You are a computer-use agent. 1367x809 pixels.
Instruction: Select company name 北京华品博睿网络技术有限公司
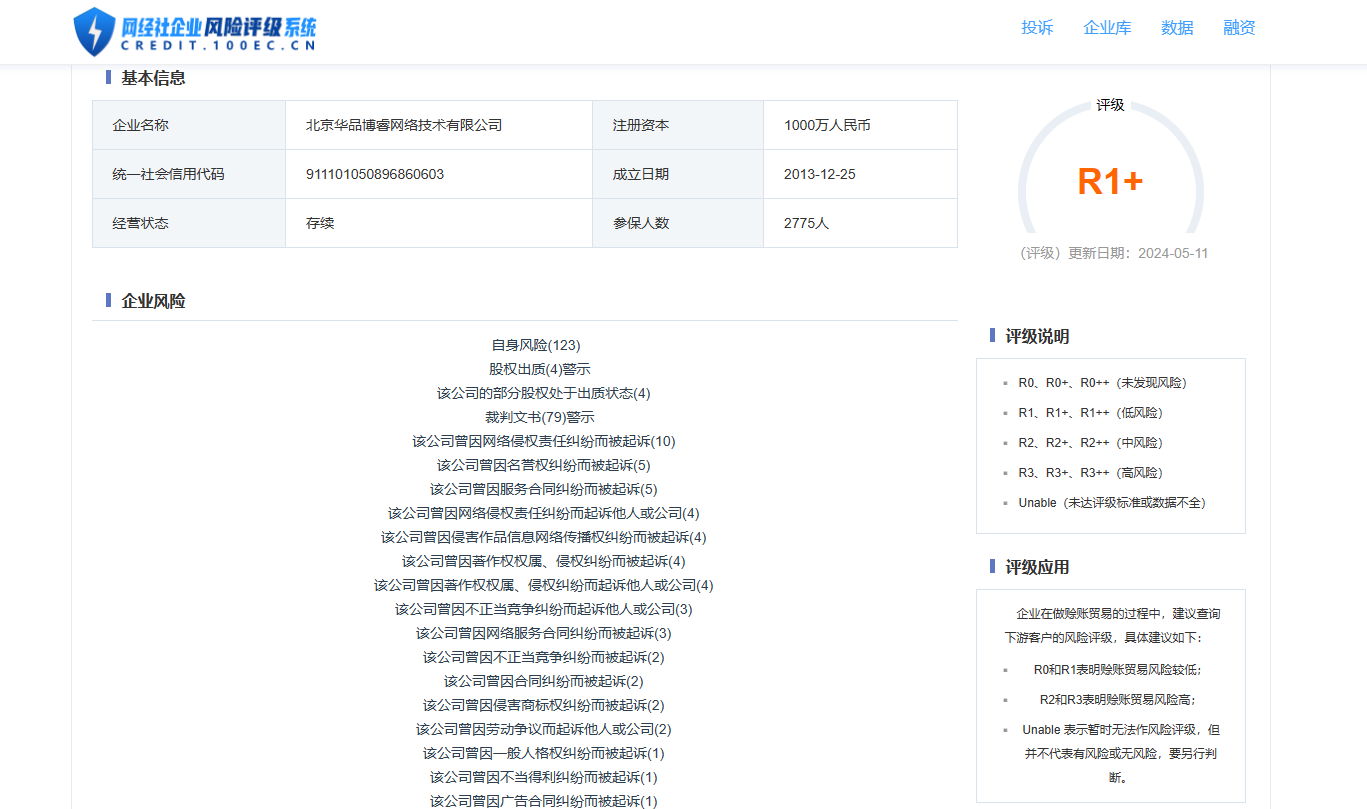(x=404, y=125)
